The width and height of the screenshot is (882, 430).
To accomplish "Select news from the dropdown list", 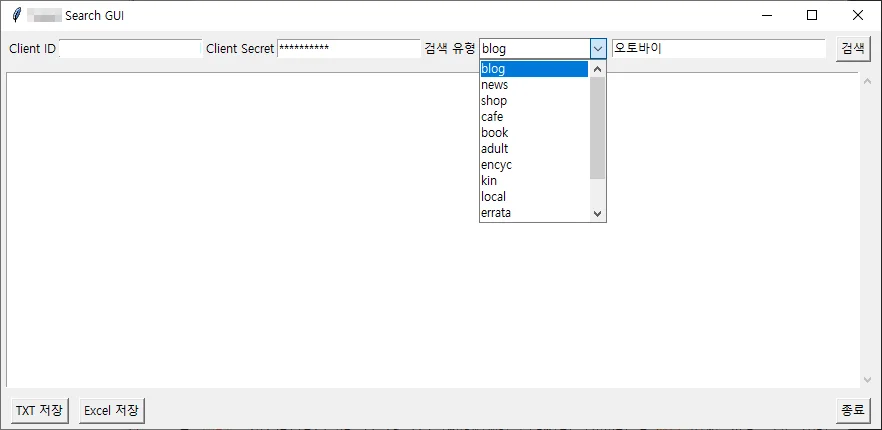I will 534,85.
